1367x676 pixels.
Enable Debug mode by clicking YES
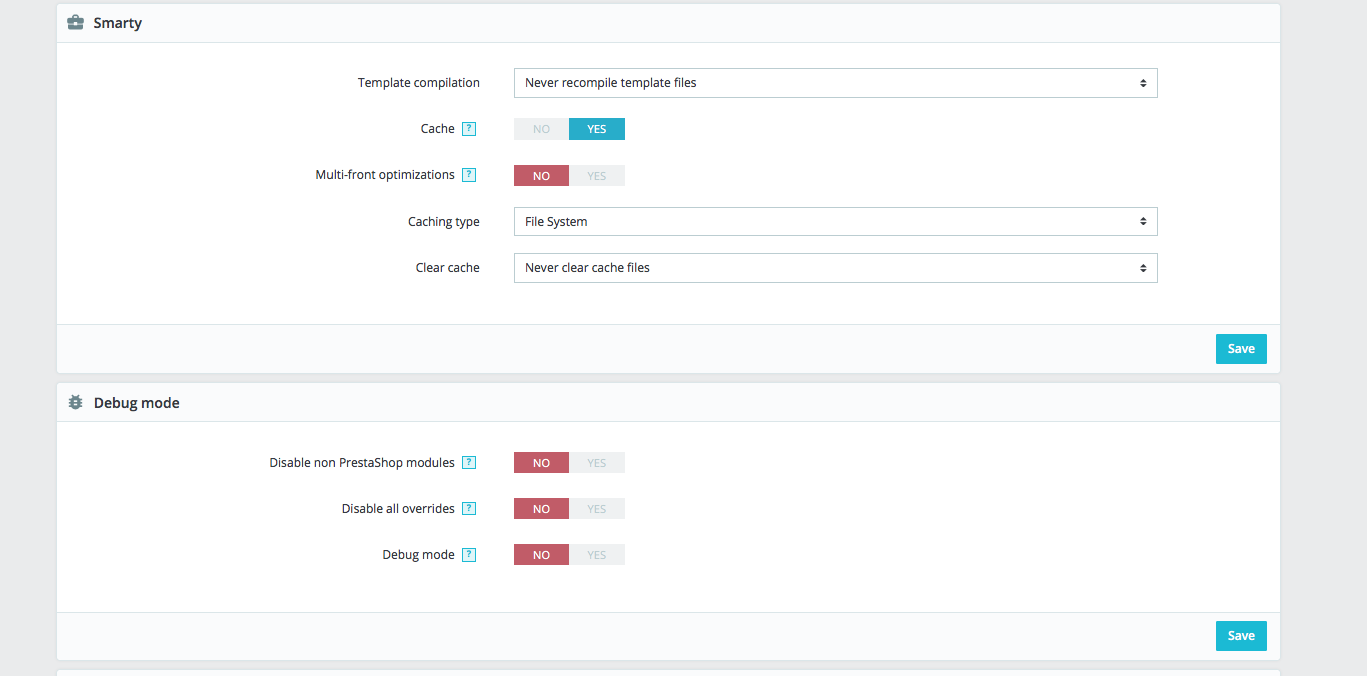coord(597,555)
